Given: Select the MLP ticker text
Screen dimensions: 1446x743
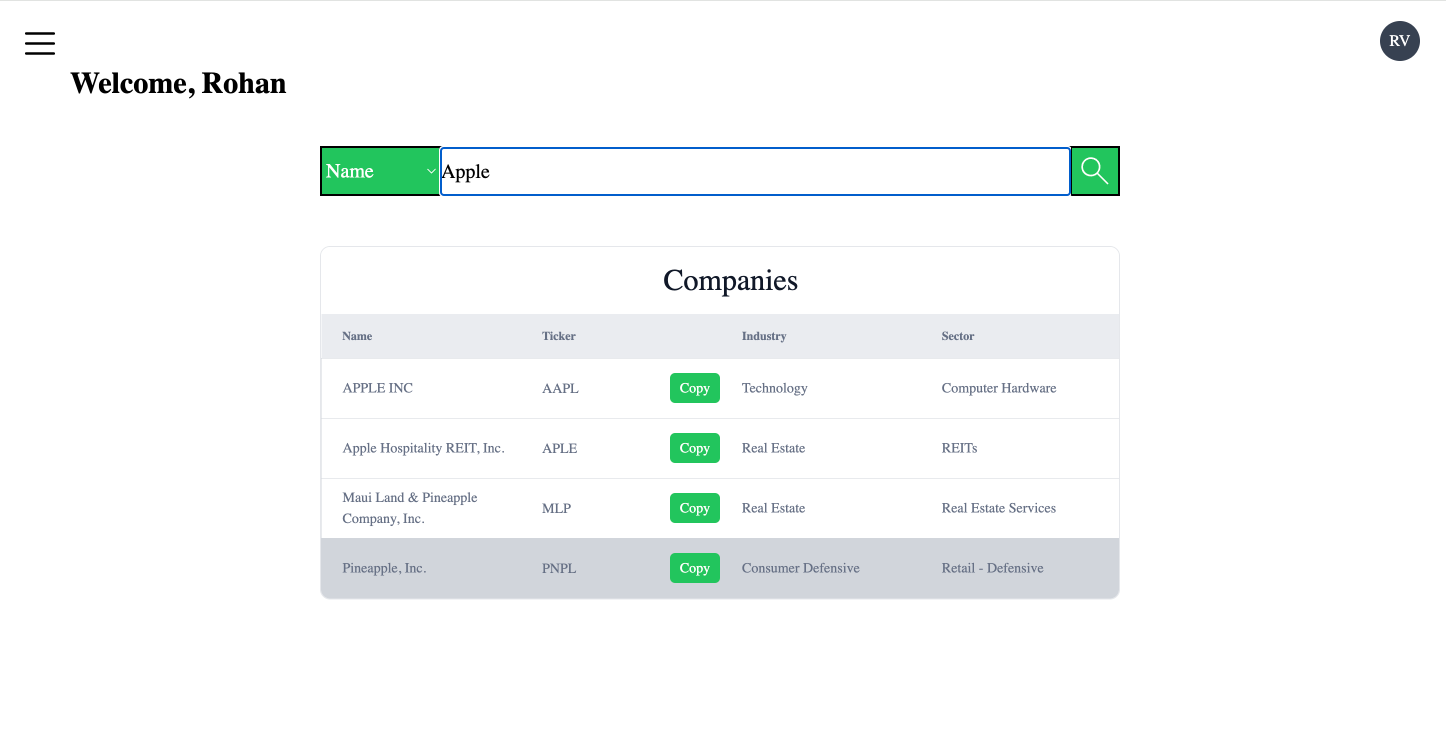Looking at the screenshot, I should point(557,508).
